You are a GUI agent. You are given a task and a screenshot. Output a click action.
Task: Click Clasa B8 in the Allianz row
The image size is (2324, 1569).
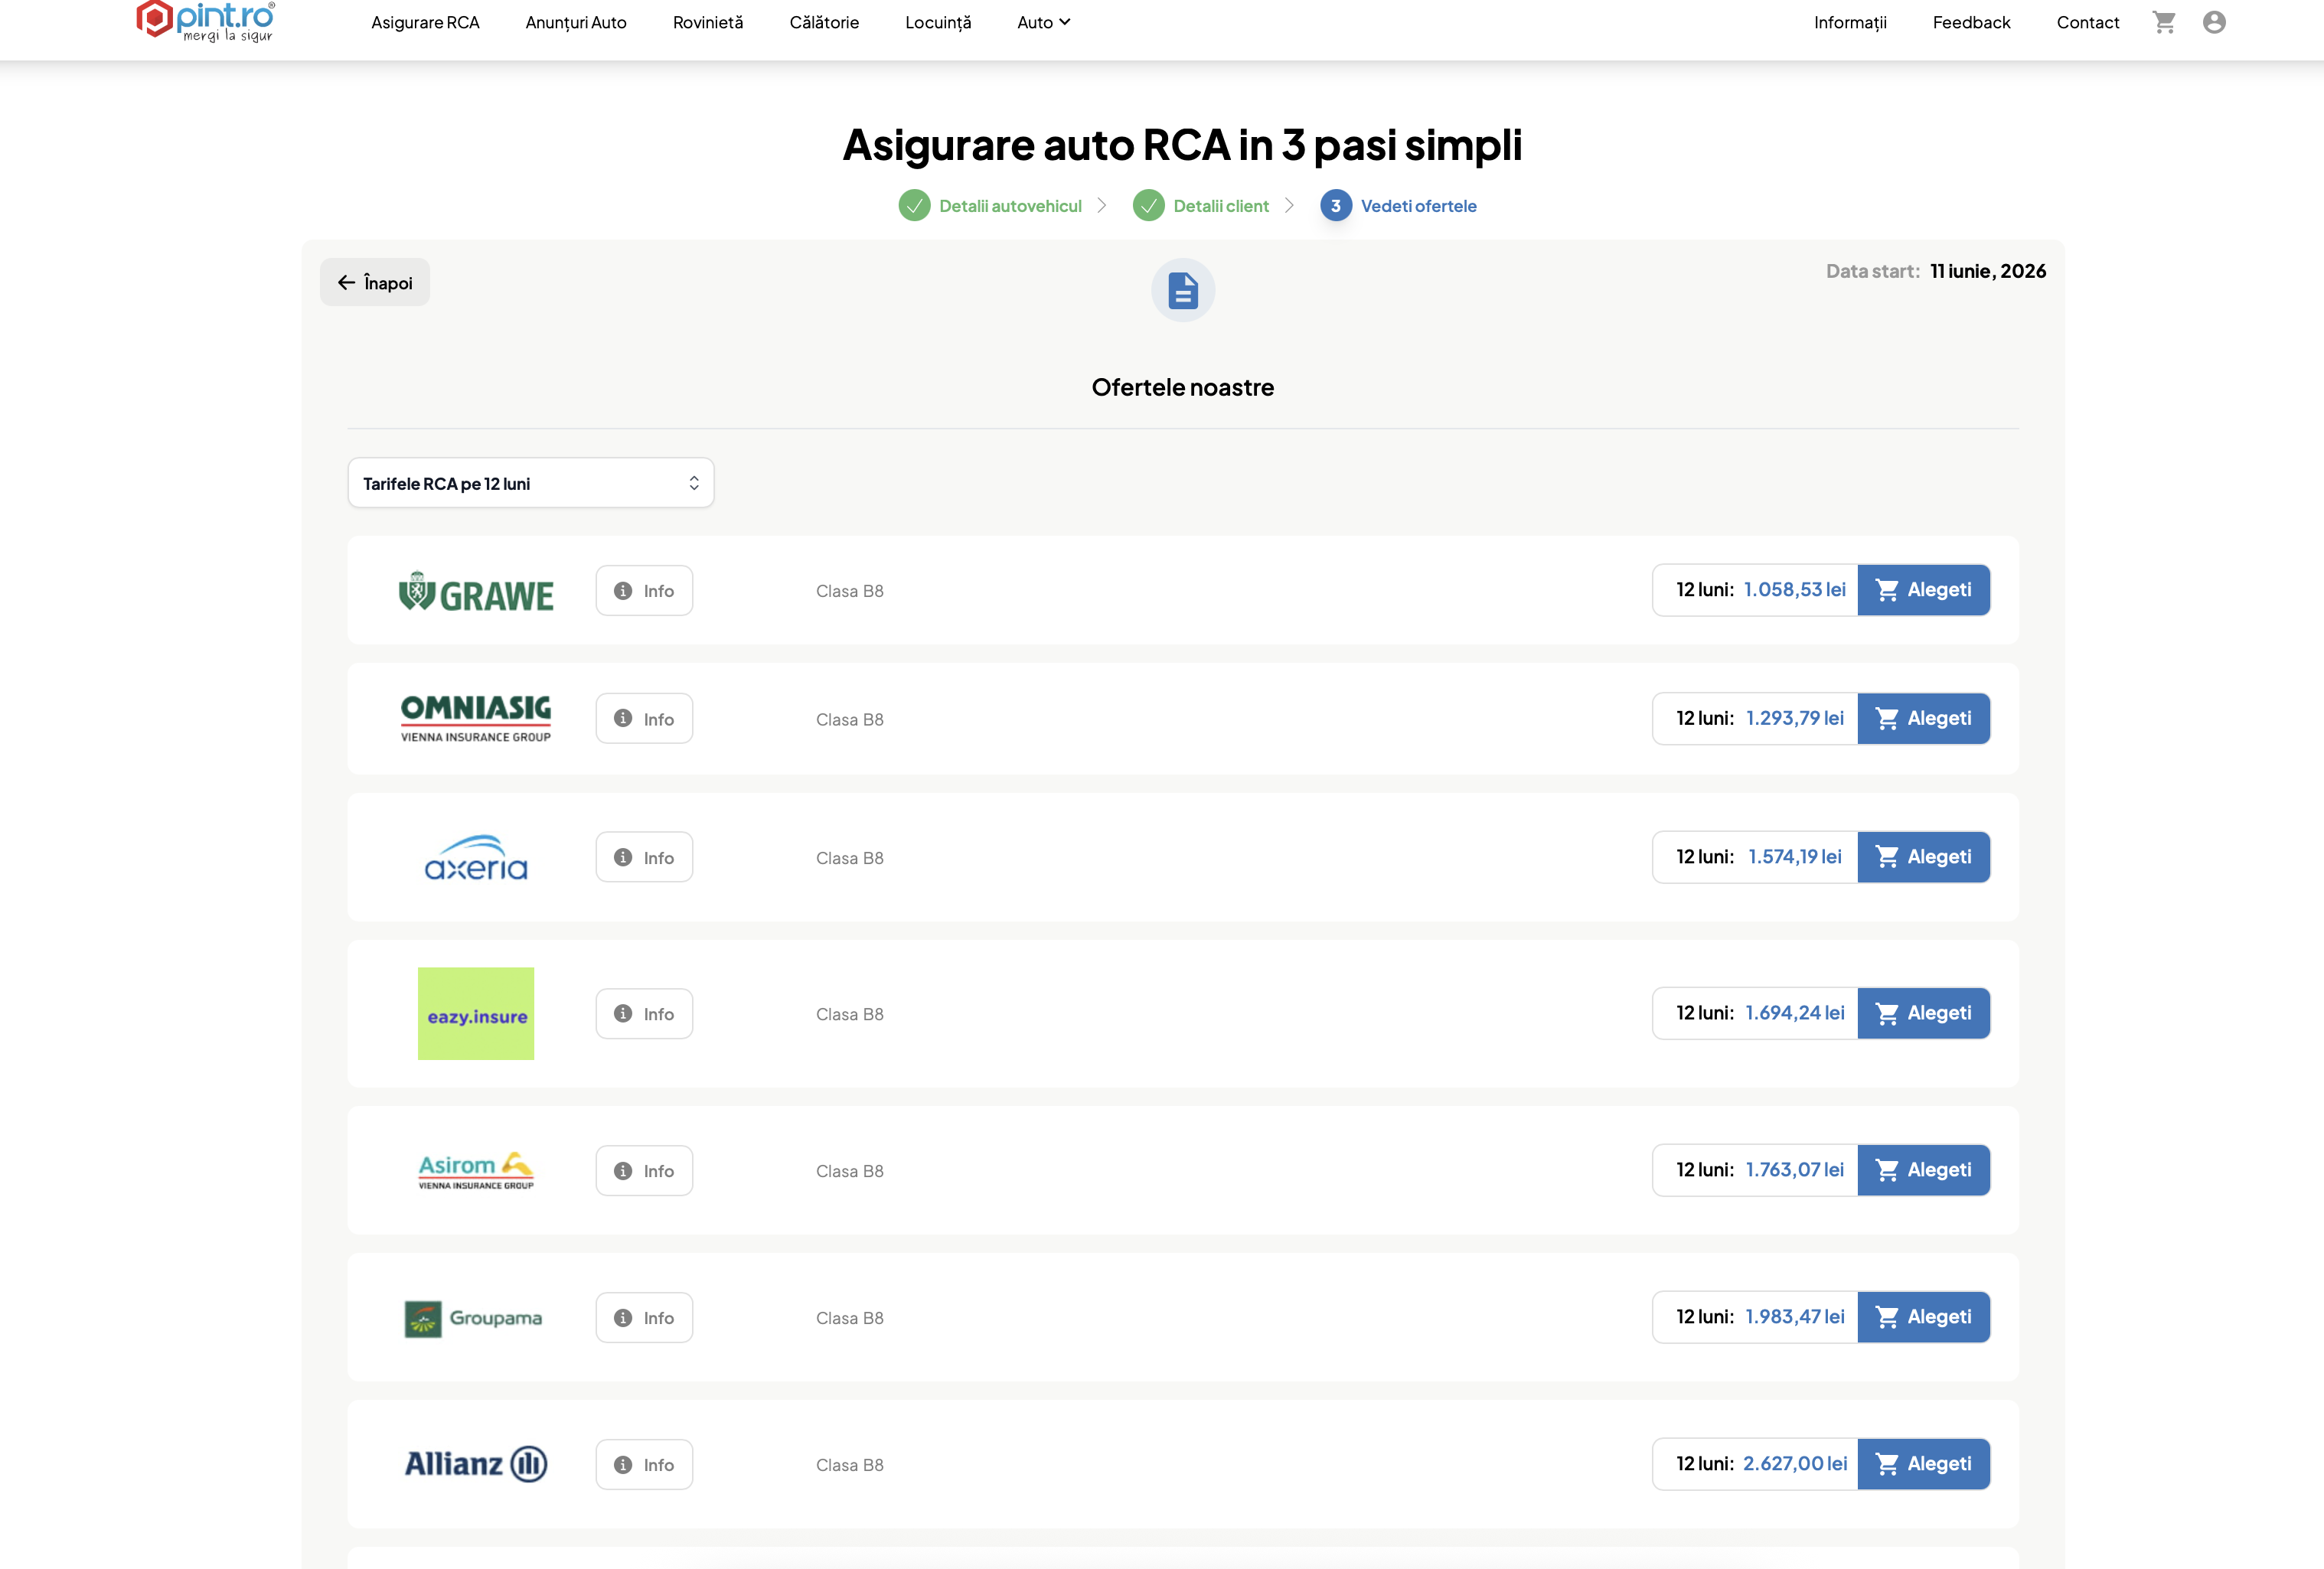850,1465
